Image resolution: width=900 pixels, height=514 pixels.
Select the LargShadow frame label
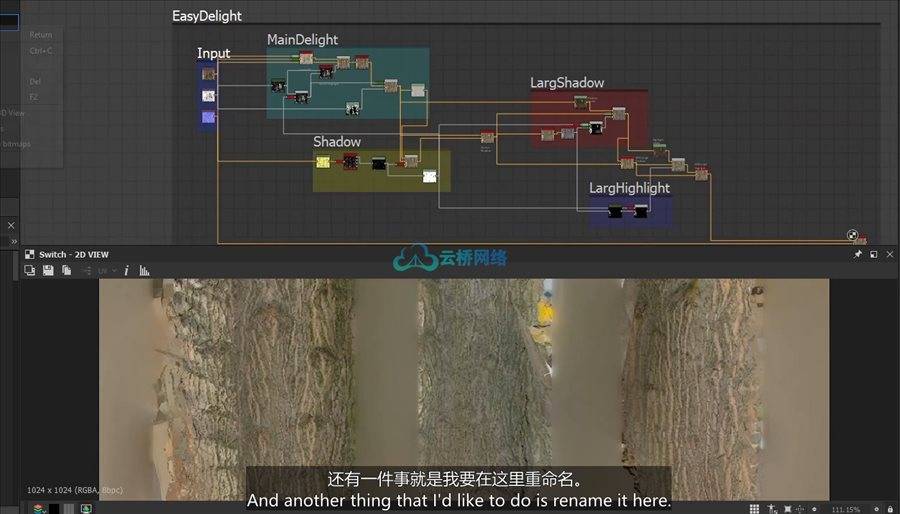click(x=567, y=83)
